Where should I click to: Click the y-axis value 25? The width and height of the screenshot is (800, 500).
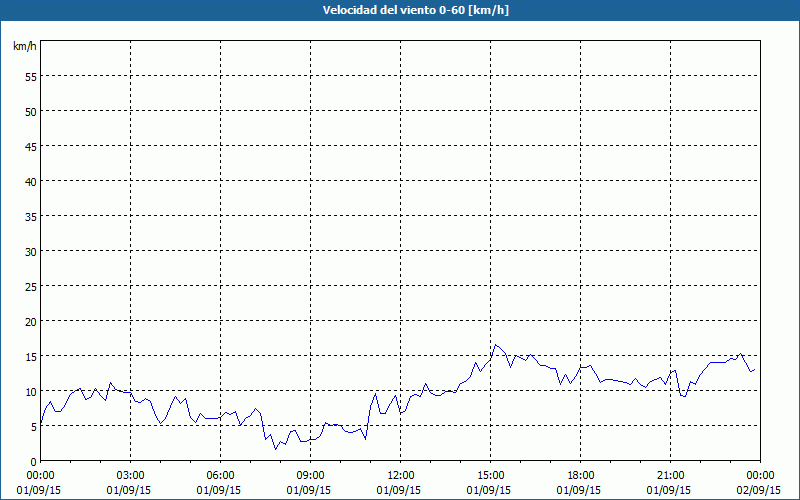pos(31,286)
